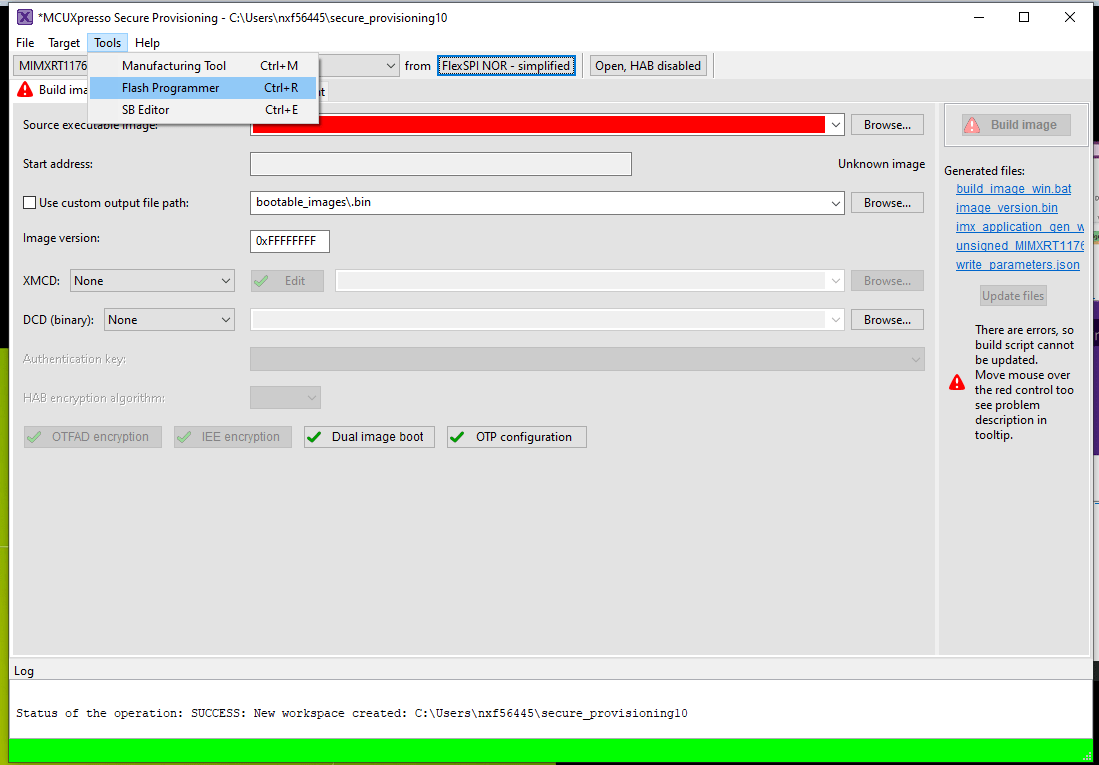Enable Use custom output file path
This screenshot has width=1099, height=765.
point(29,202)
